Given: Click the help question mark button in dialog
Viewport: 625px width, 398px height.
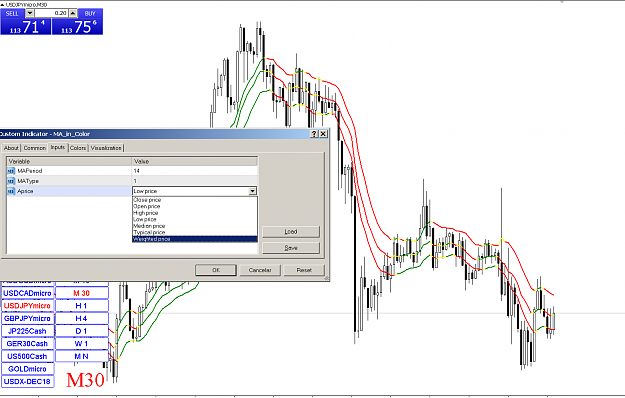Looking at the screenshot, I should 314,134.
